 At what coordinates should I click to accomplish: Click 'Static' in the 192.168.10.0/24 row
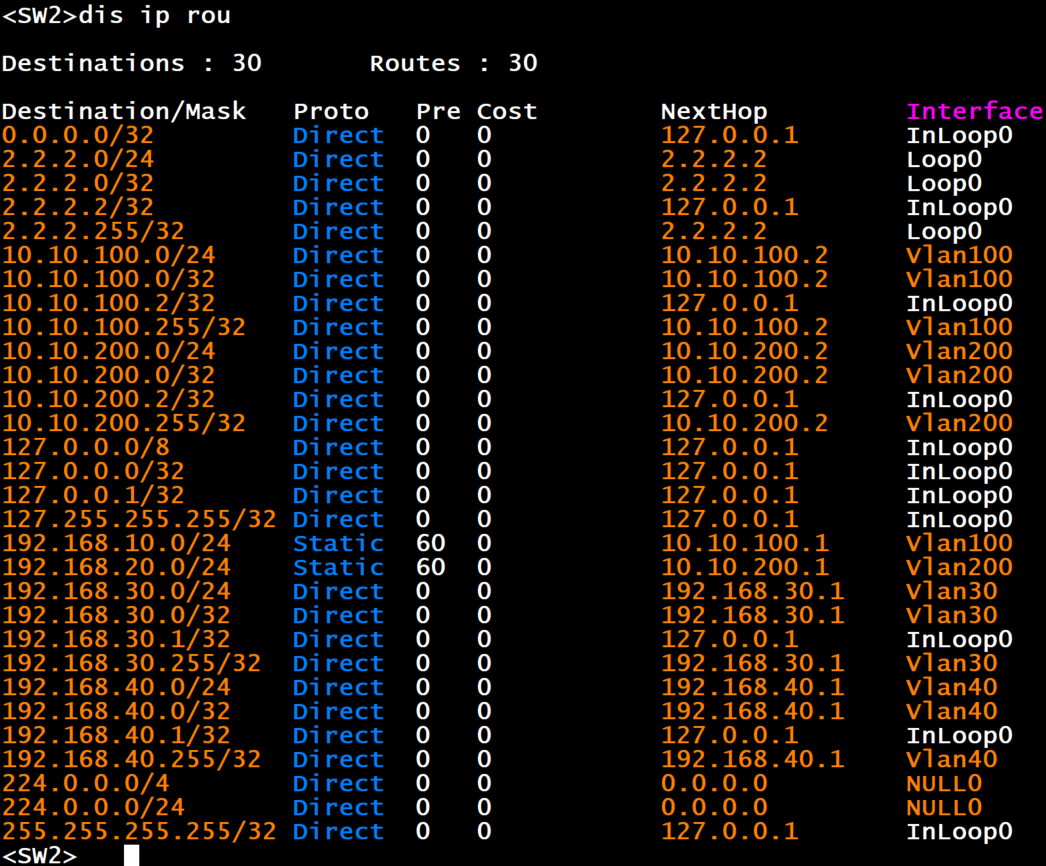338,543
